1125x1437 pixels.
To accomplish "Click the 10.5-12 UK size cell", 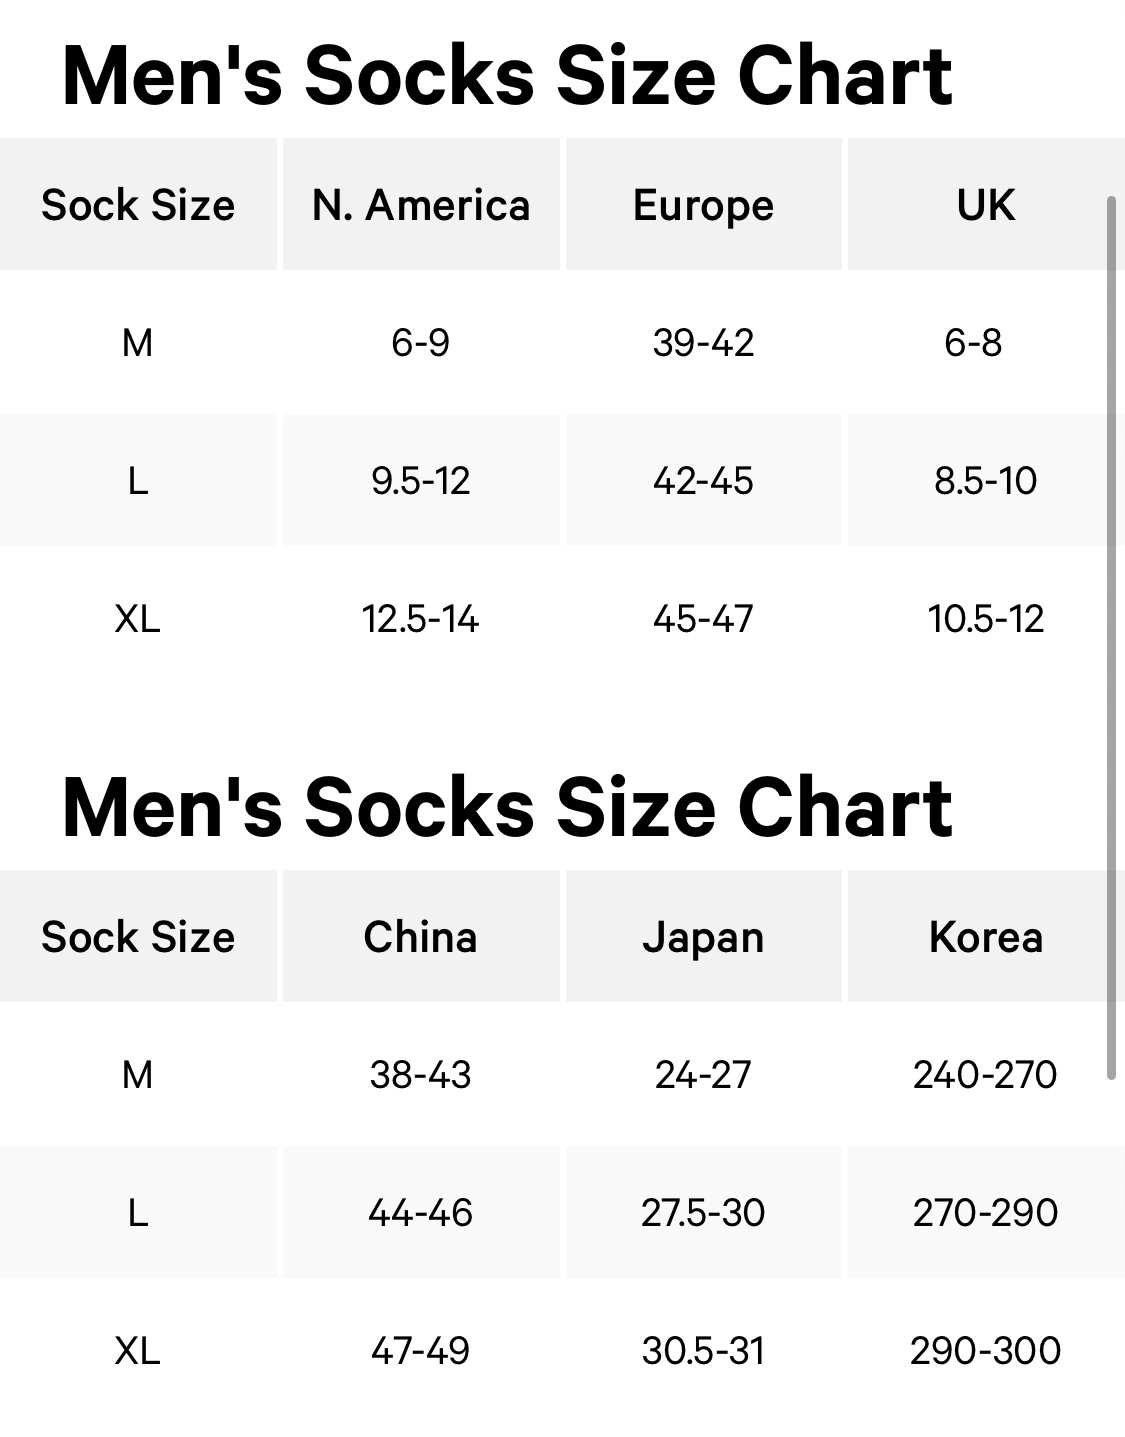I will (986, 619).
